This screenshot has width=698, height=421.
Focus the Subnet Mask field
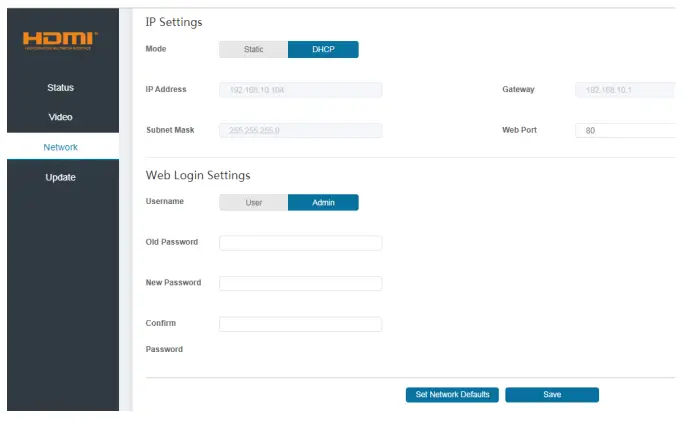coord(300,130)
